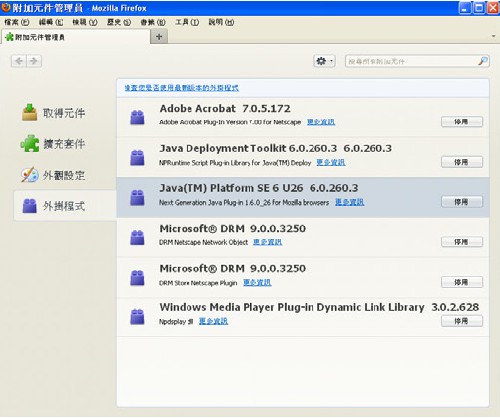
Task: Open more info for DRM Store Netscape Plugin
Action: click(257, 283)
